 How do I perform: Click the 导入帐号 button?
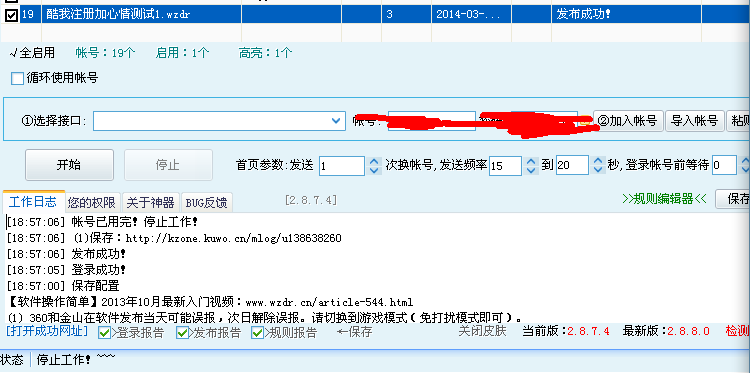[x=694, y=121]
